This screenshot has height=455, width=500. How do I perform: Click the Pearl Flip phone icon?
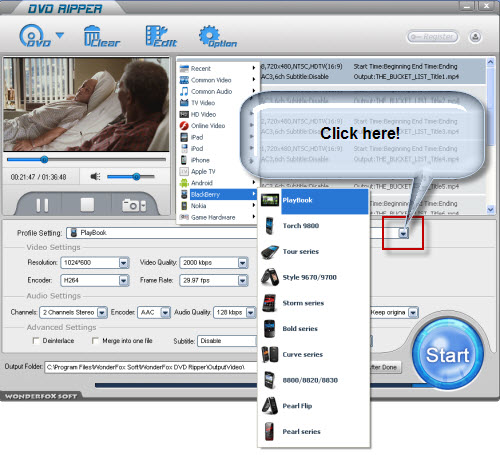pyautogui.click(x=270, y=405)
